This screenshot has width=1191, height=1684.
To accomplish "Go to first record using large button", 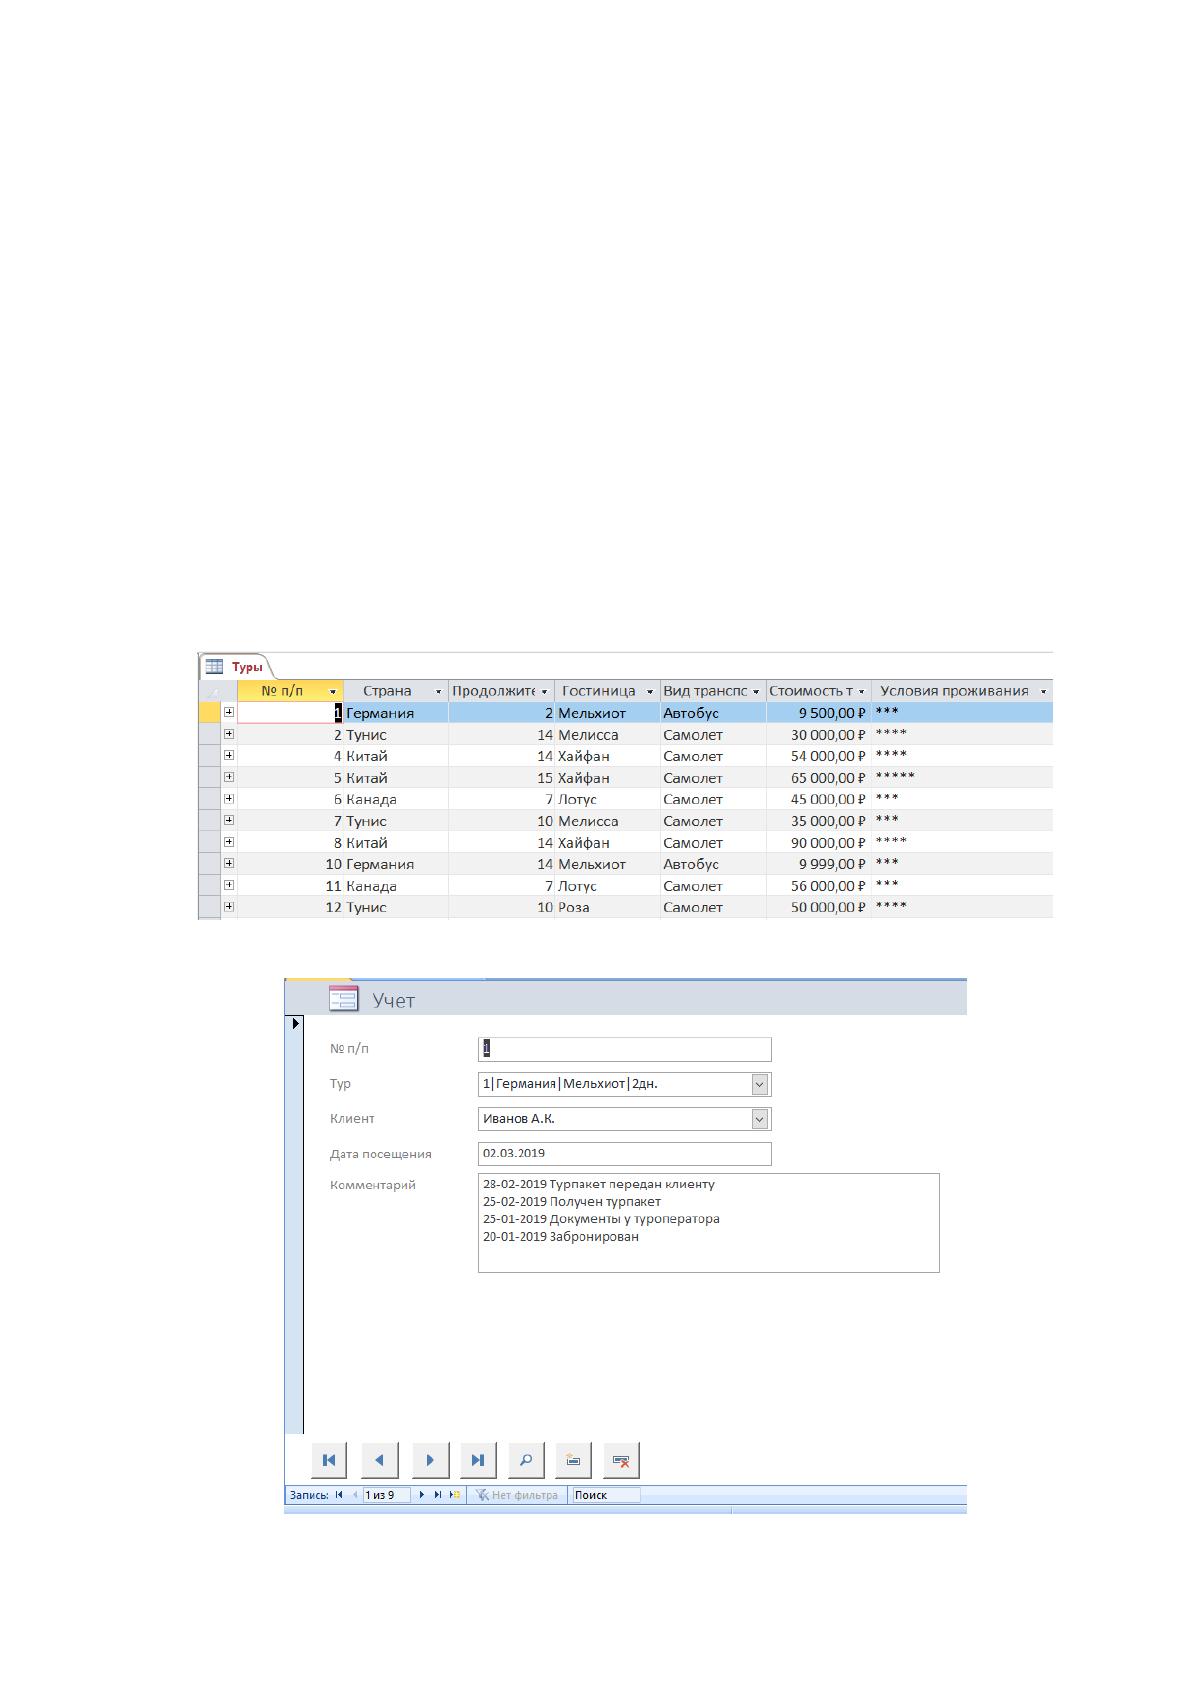I will [329, 1460].
